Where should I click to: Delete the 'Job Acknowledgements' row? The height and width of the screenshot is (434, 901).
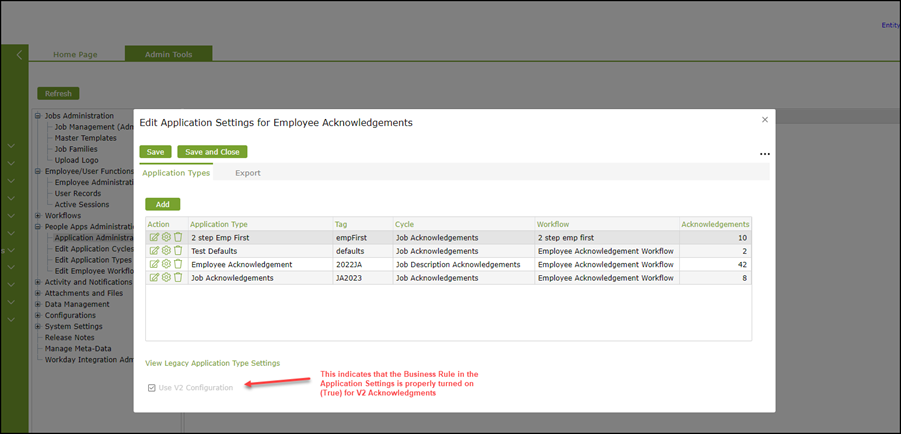coord(178,278)
